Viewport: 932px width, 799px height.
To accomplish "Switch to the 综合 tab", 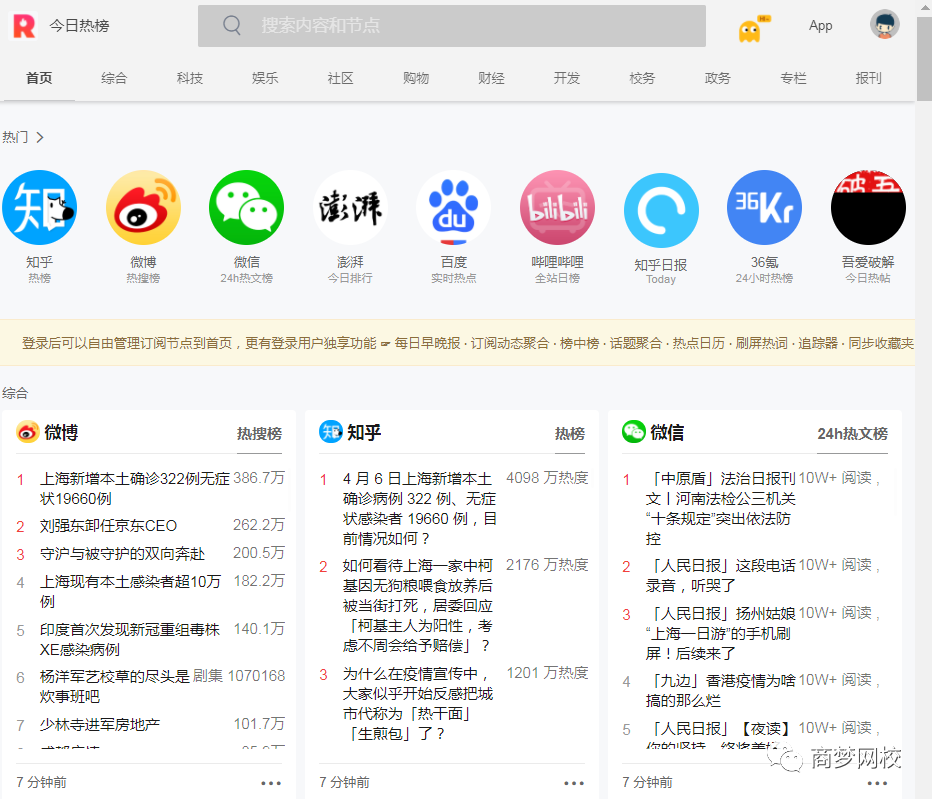I will click(114, 78).
